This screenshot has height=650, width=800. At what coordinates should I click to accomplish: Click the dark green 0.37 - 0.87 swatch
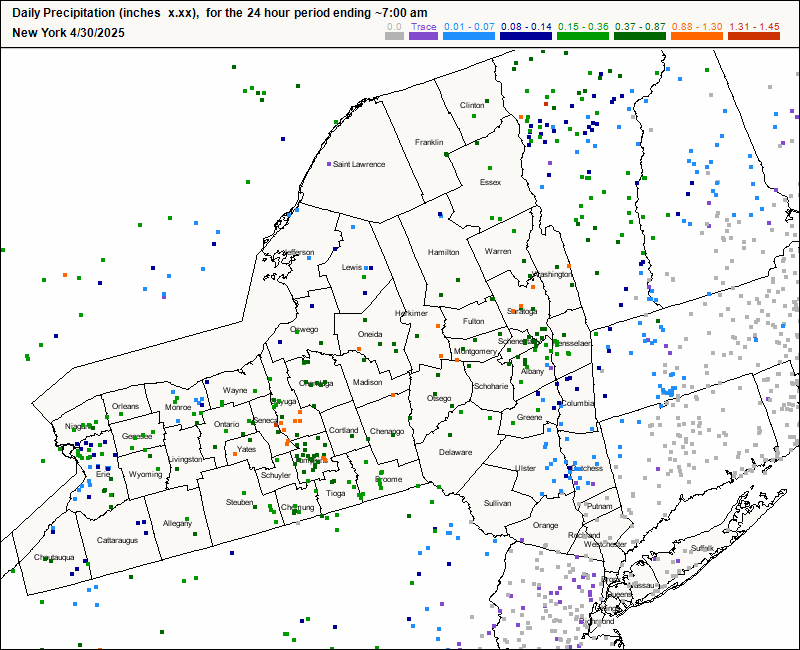(640, 36)
